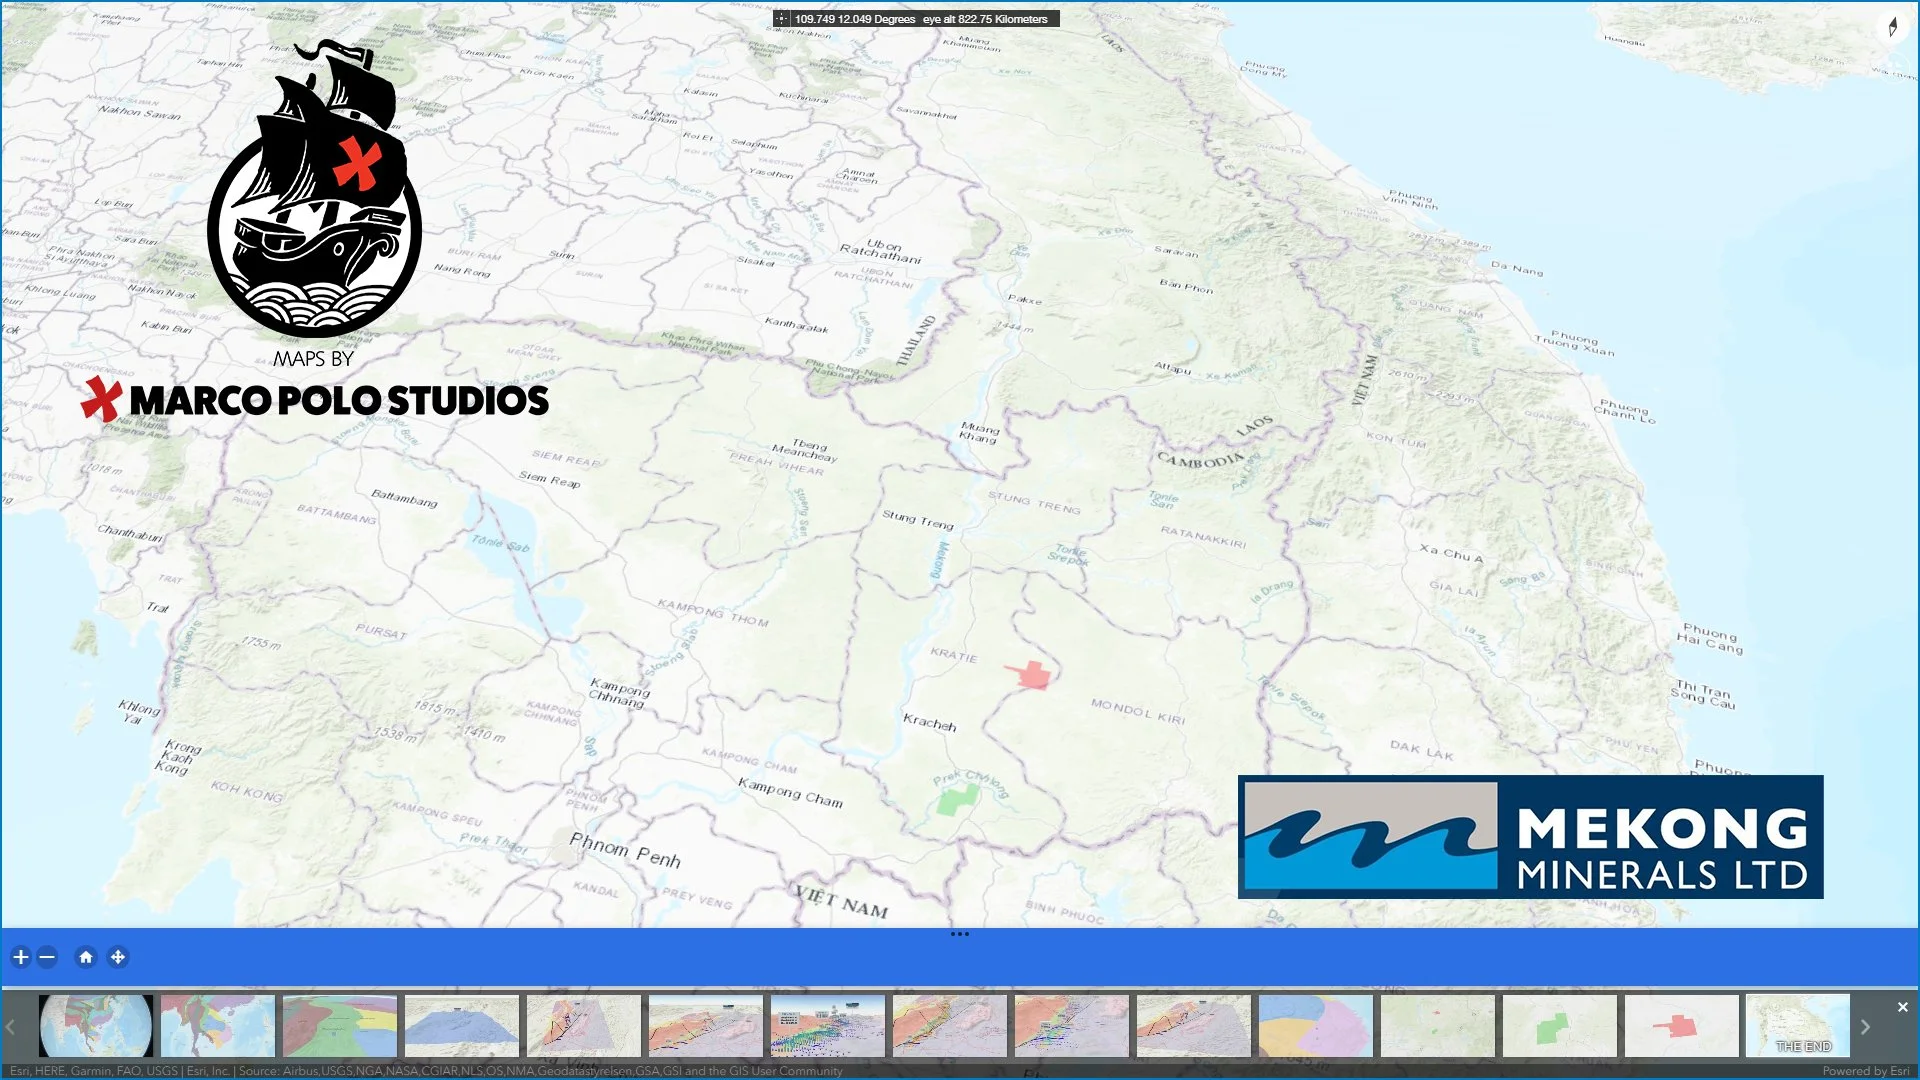Click the red concession area on map
This screenshot has width=1920, height=1080.
(x=1034, y=675)
